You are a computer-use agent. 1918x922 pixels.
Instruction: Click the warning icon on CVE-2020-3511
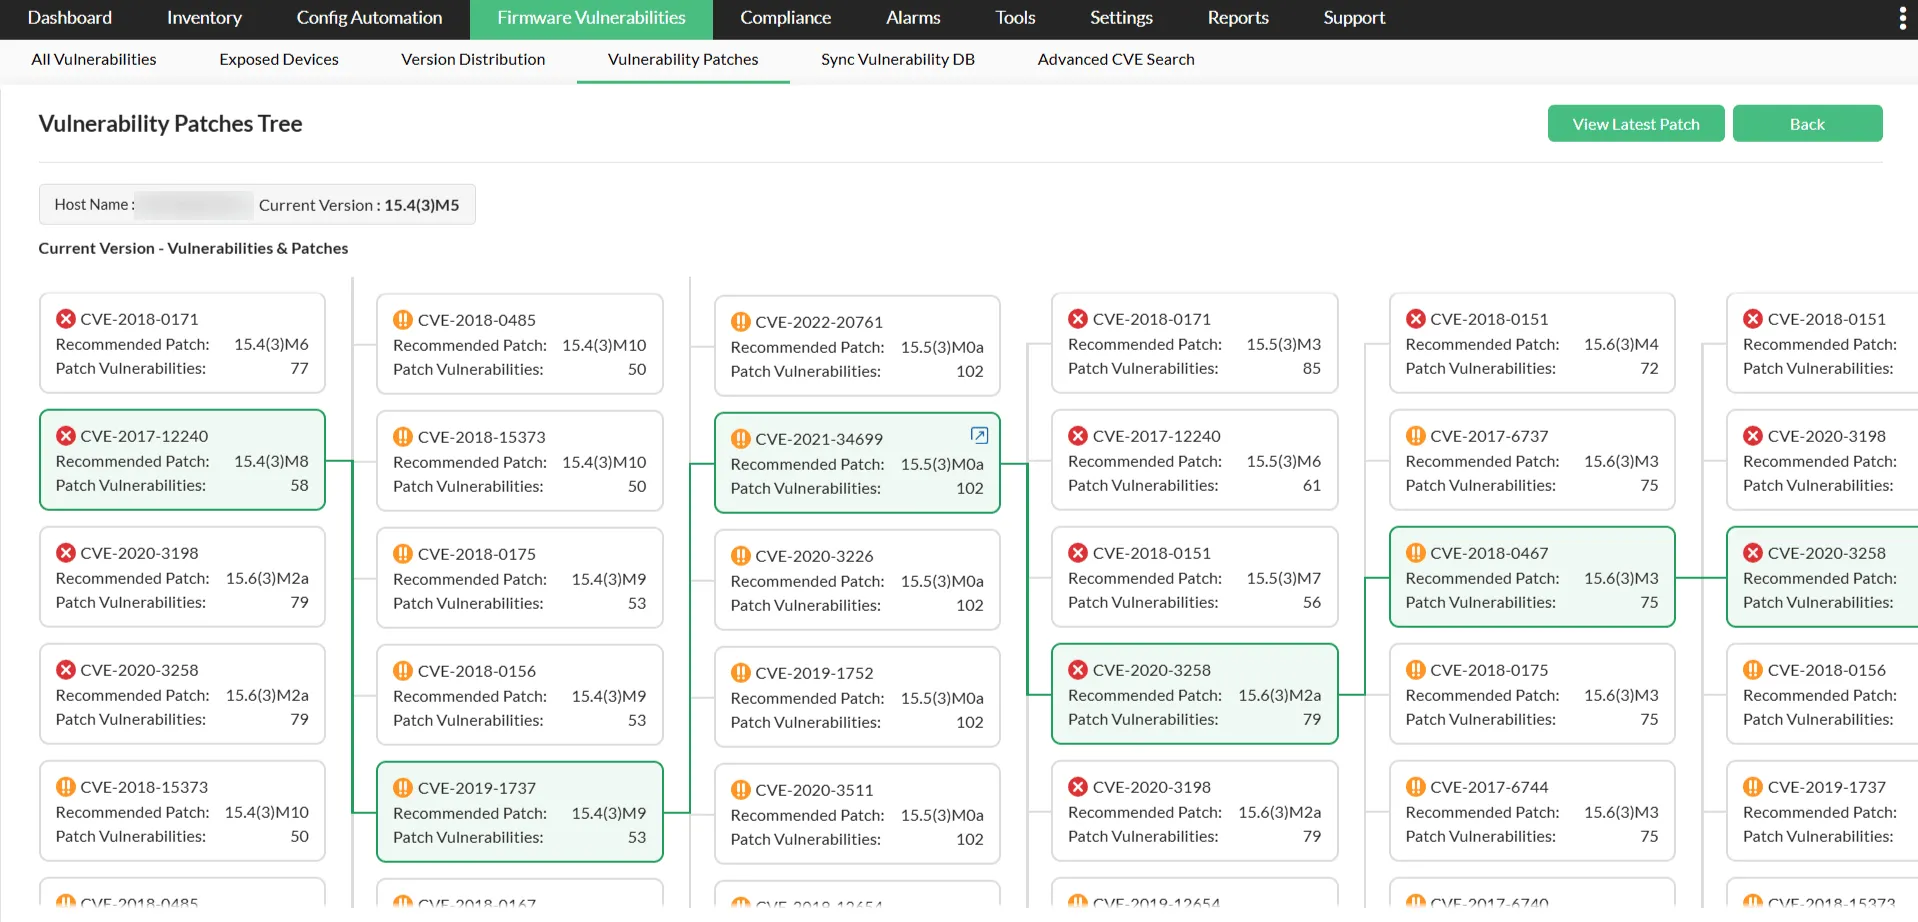[x=741, y=790]
